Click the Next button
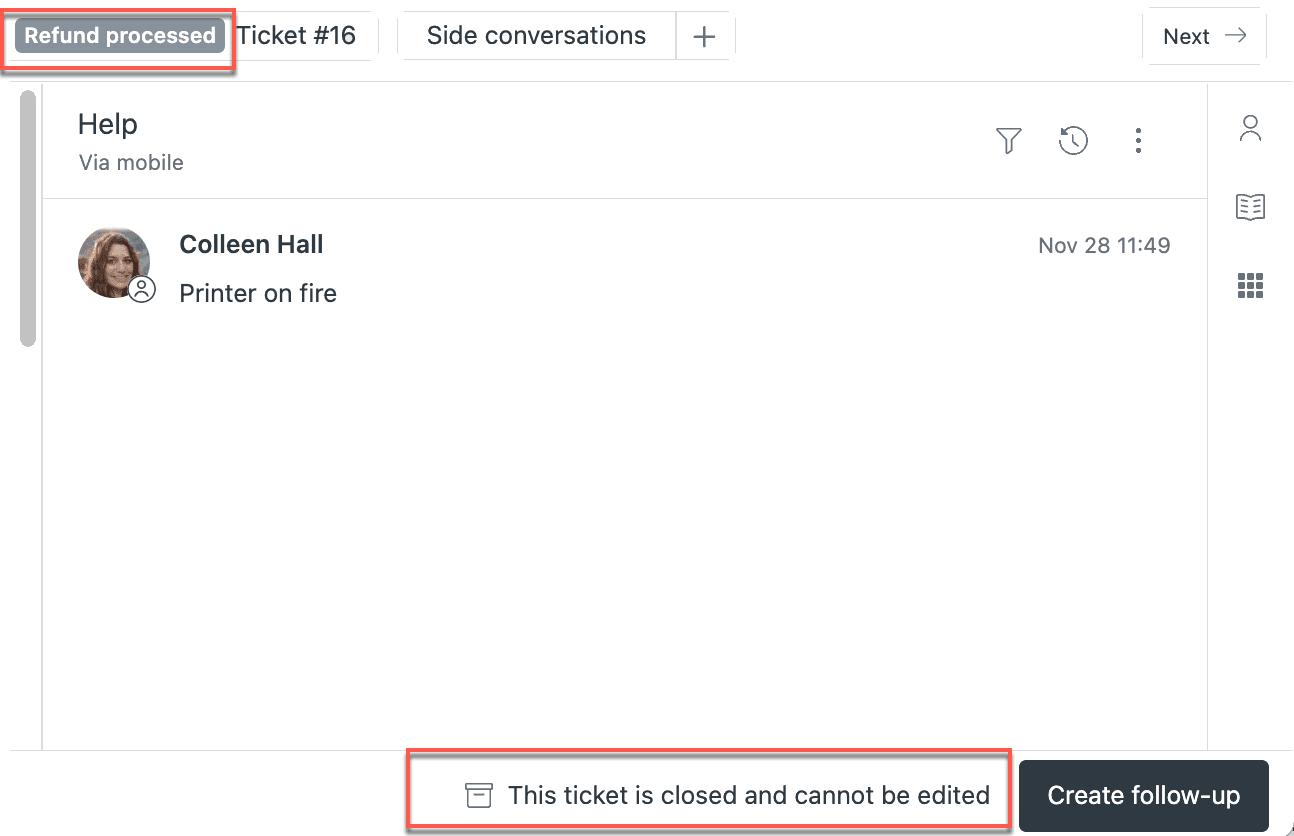The height and width of the screenshot is (836, 1294). 1204,36
